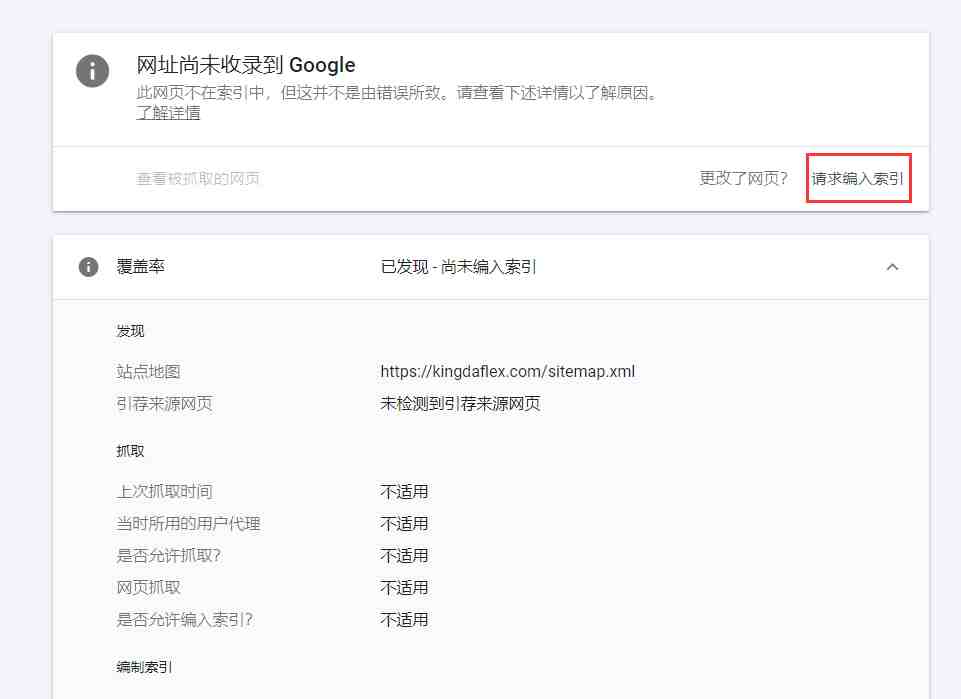The width and height of the screenshot is (961, 699).
Task: Click 不适用 value for 网页抓取
Action: (405, 588)
